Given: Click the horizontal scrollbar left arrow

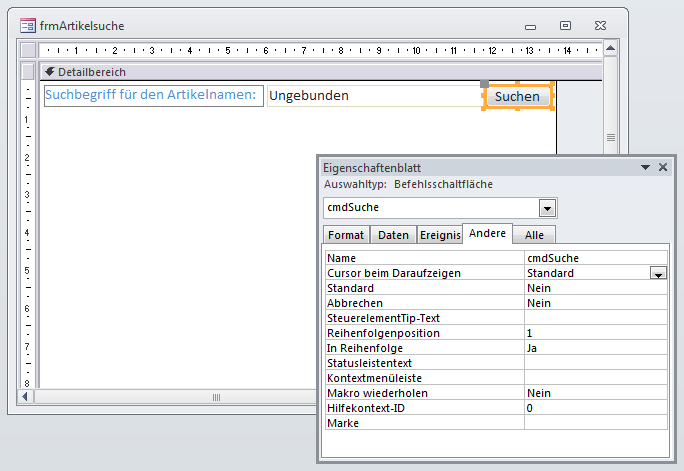Looking at the screenshot, I should pos(25,397).
